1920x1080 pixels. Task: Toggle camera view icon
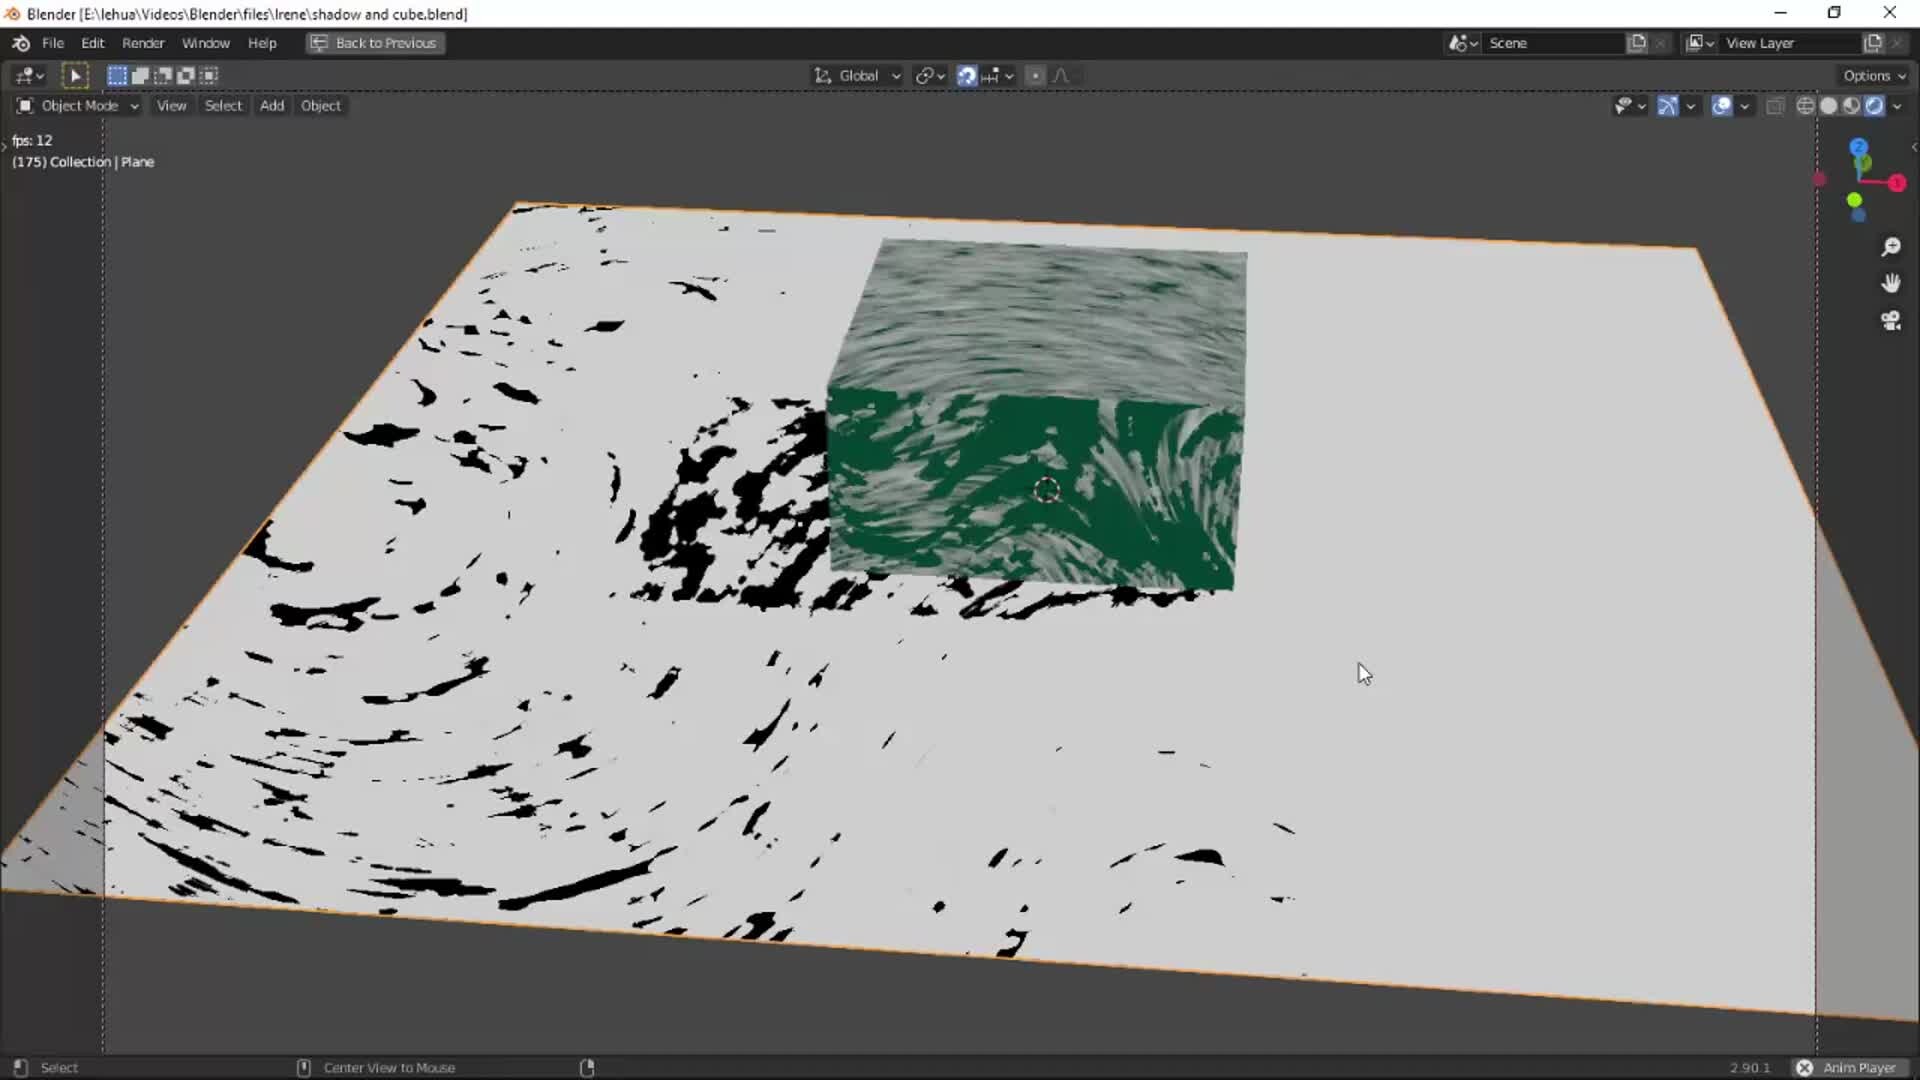coord(1890,321)
